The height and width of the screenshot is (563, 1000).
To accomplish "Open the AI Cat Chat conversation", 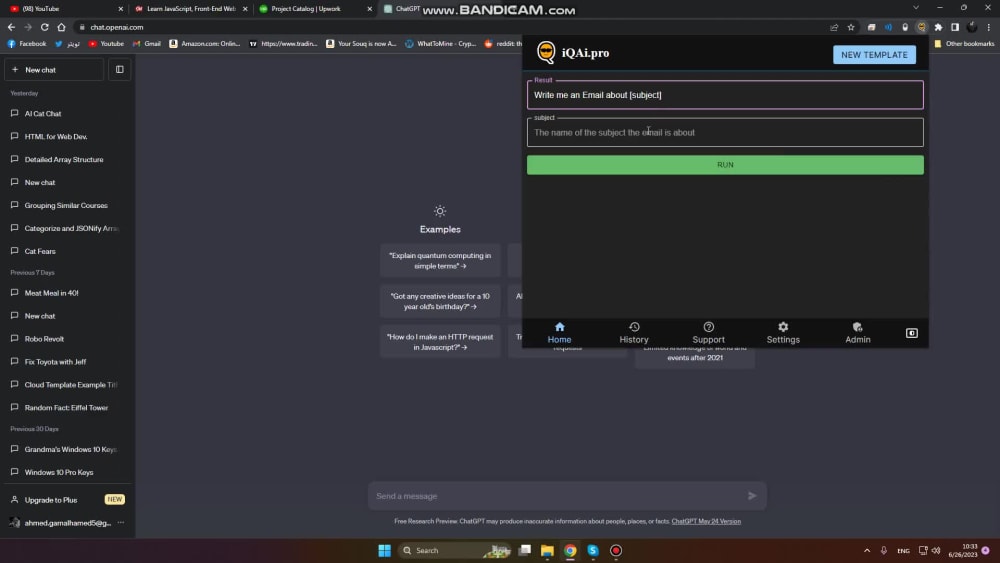I will pyautogui.click(x=67, y=113).
